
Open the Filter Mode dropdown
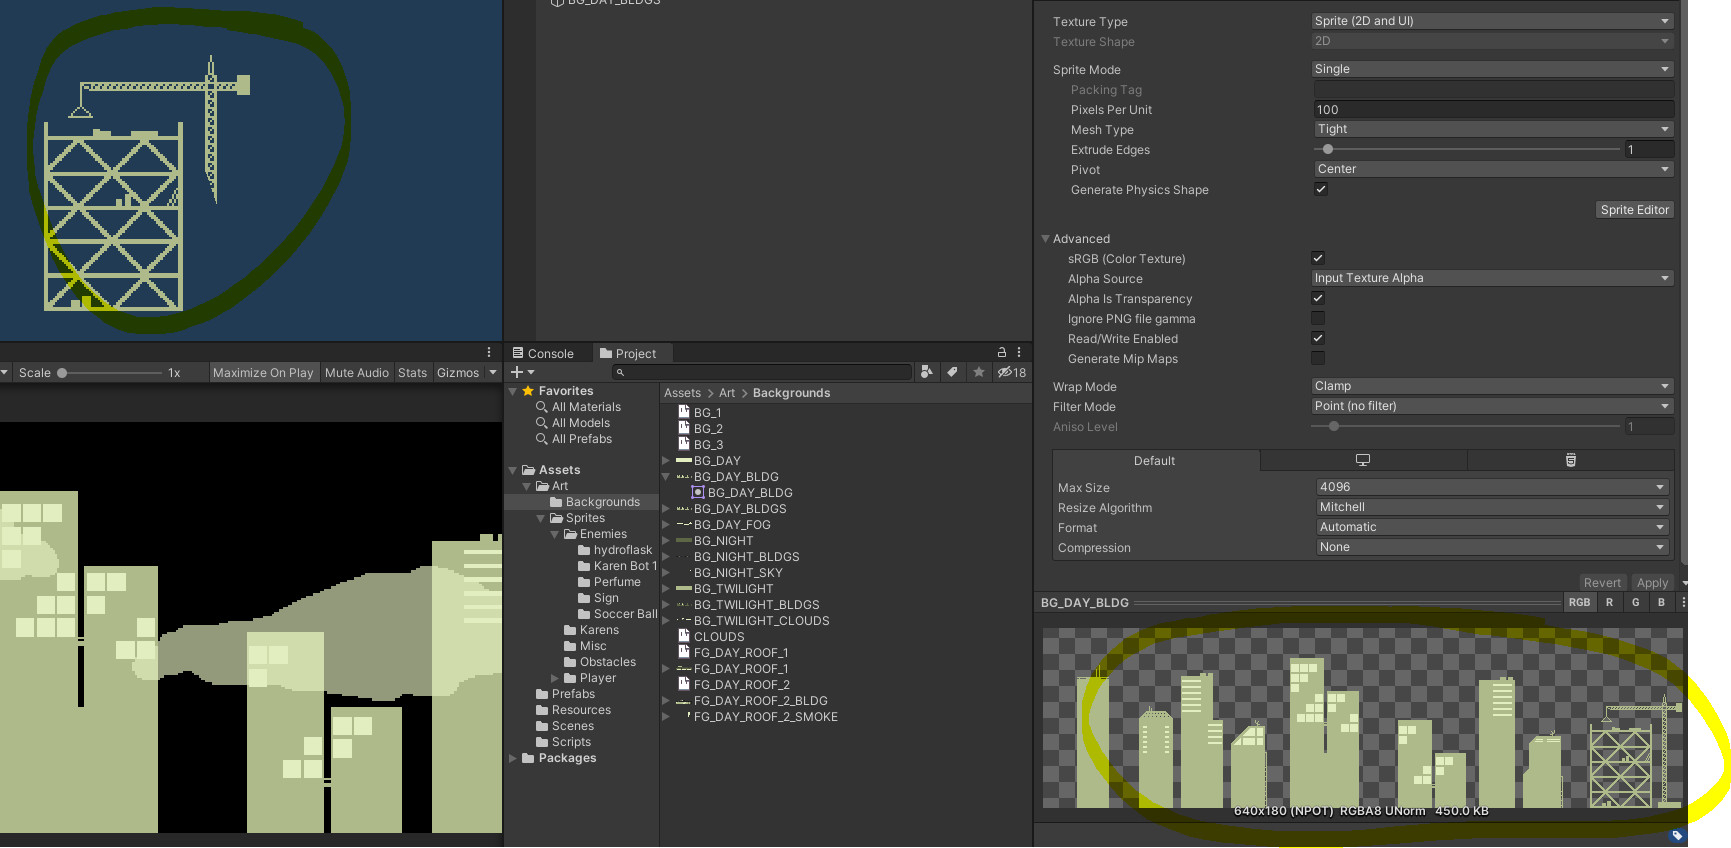1492,406
